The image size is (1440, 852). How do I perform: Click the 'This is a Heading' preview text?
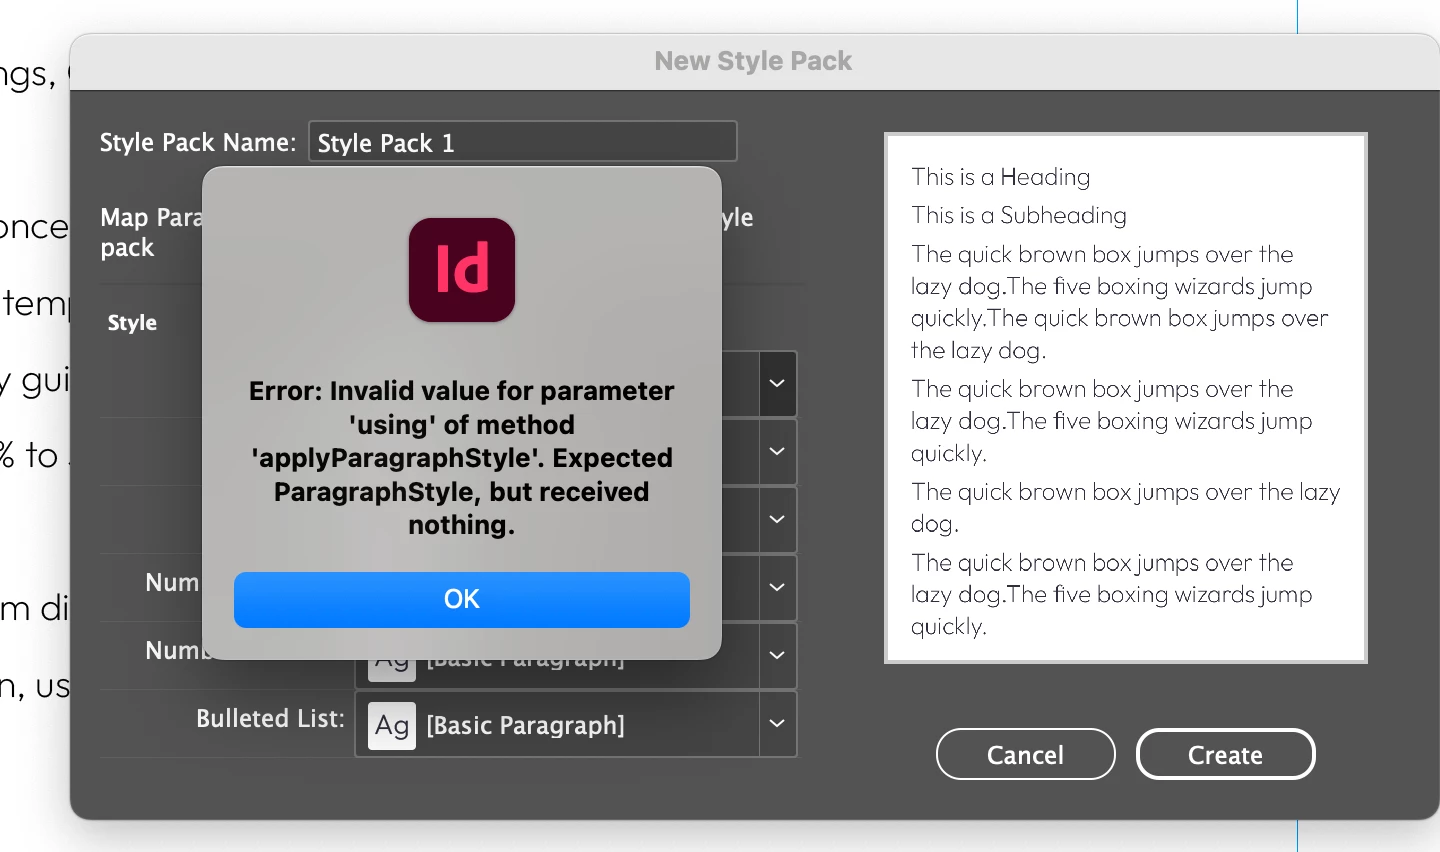pyautogui.click(x=1000, y=177)
